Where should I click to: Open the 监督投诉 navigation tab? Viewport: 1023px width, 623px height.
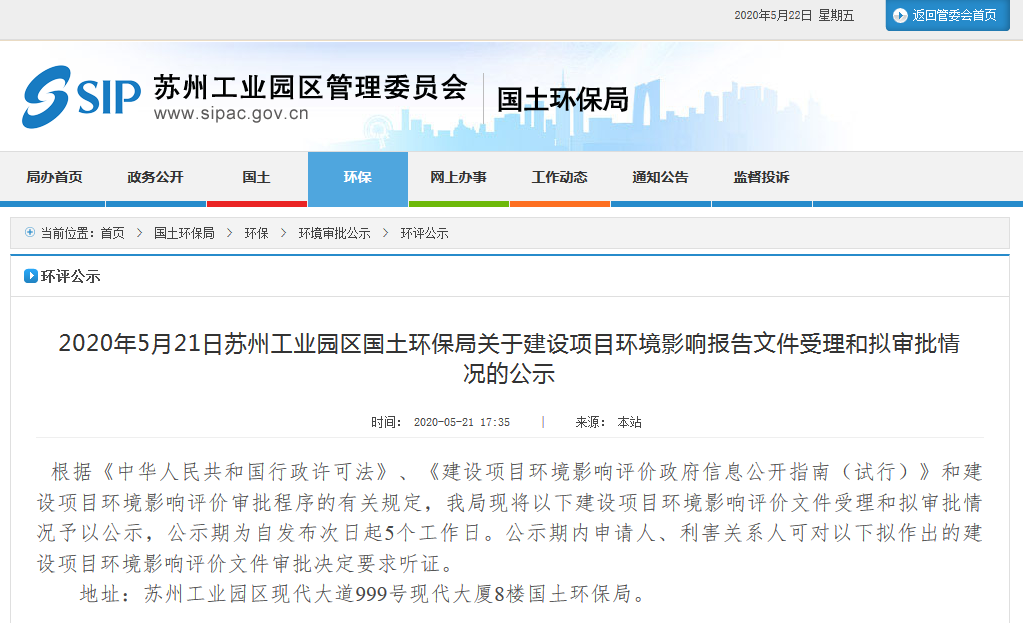pos(761,178)
